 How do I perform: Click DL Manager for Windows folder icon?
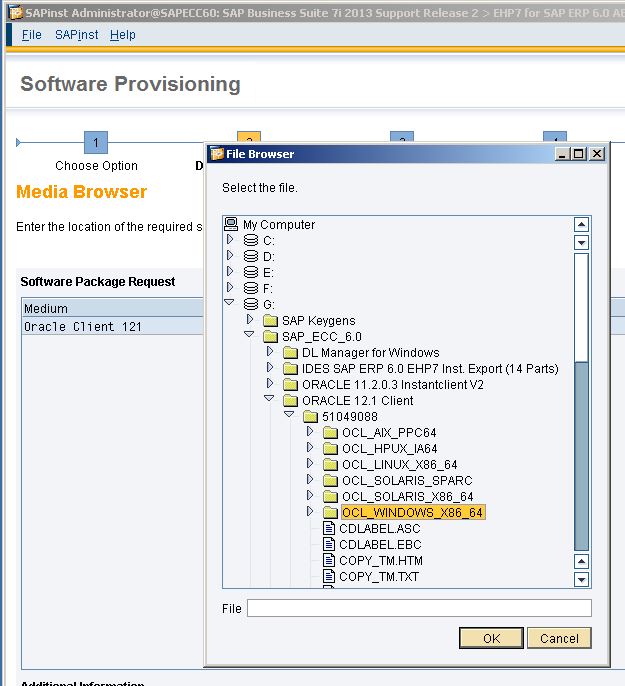point(290,353)
